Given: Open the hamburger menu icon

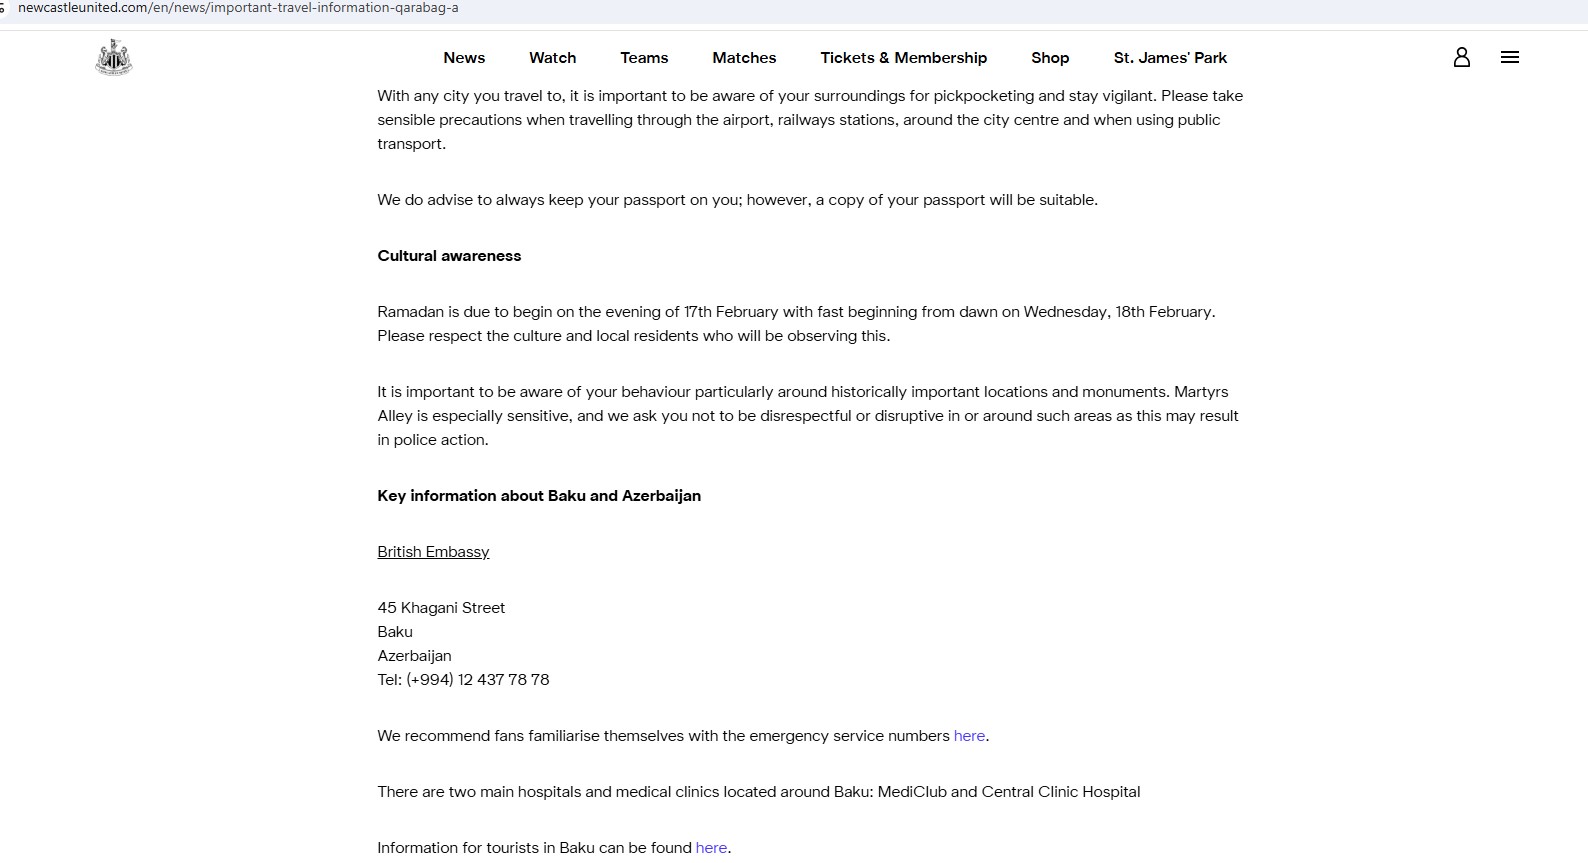Looking at the screenshot, I should (x=1510, y=57).
